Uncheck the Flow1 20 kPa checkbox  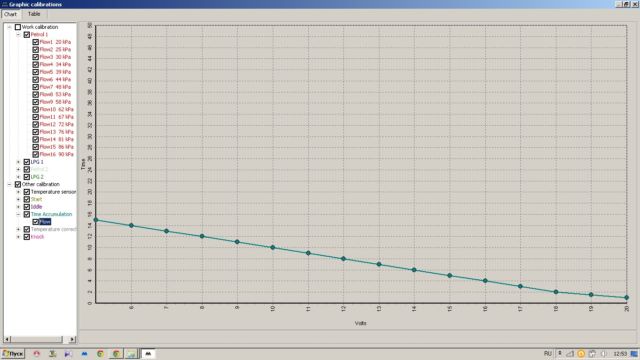click(x=36, y=42)
